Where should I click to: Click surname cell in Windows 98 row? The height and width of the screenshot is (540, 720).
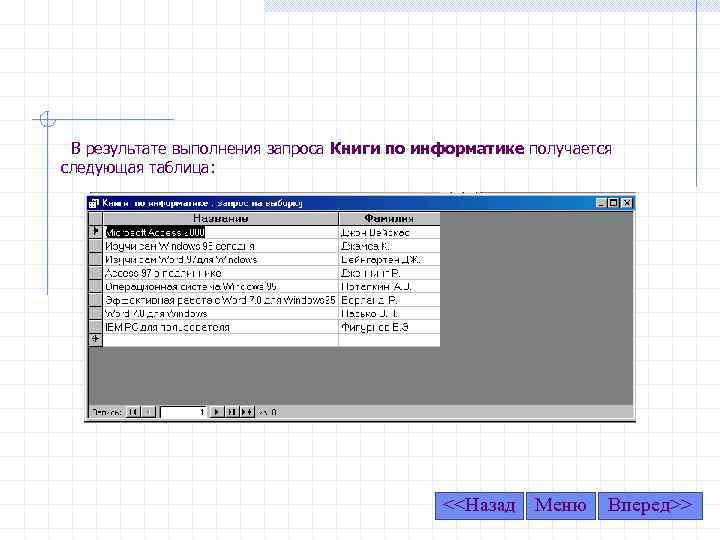click(389, 246)
